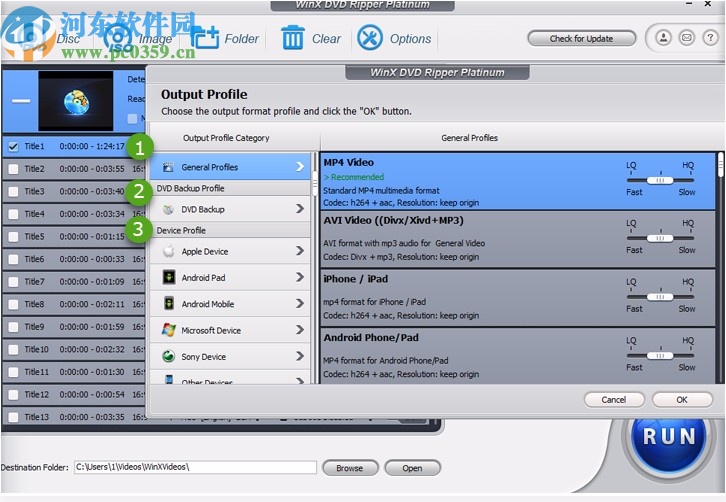Image resolution: width=726 pixels, height=502 pixels.
Task: Check the Title11 checkbox
Action: click(x=13, y=372)
